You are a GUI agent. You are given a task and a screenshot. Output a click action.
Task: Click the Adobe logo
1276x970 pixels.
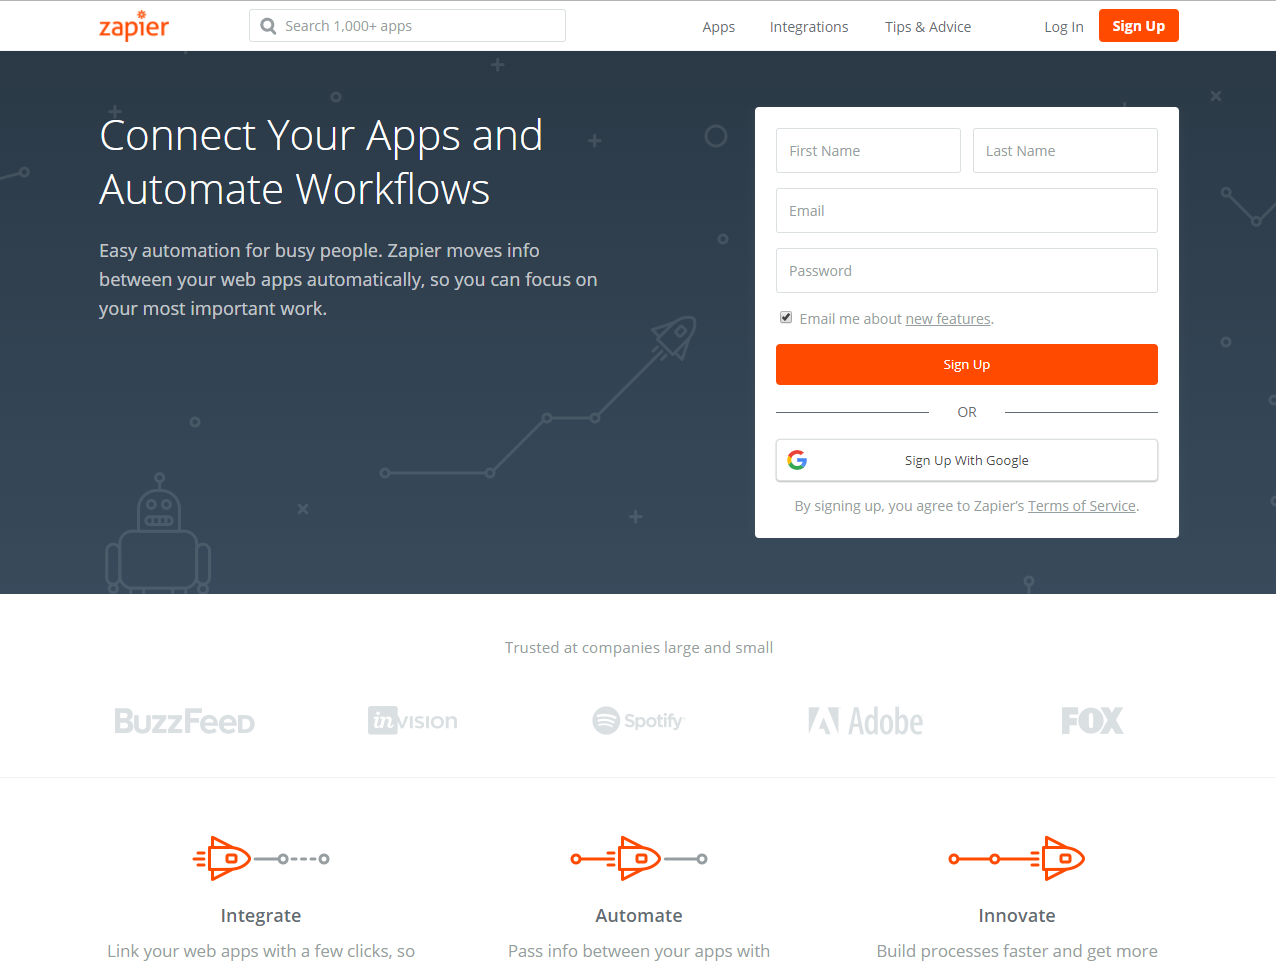coord(866,721)
